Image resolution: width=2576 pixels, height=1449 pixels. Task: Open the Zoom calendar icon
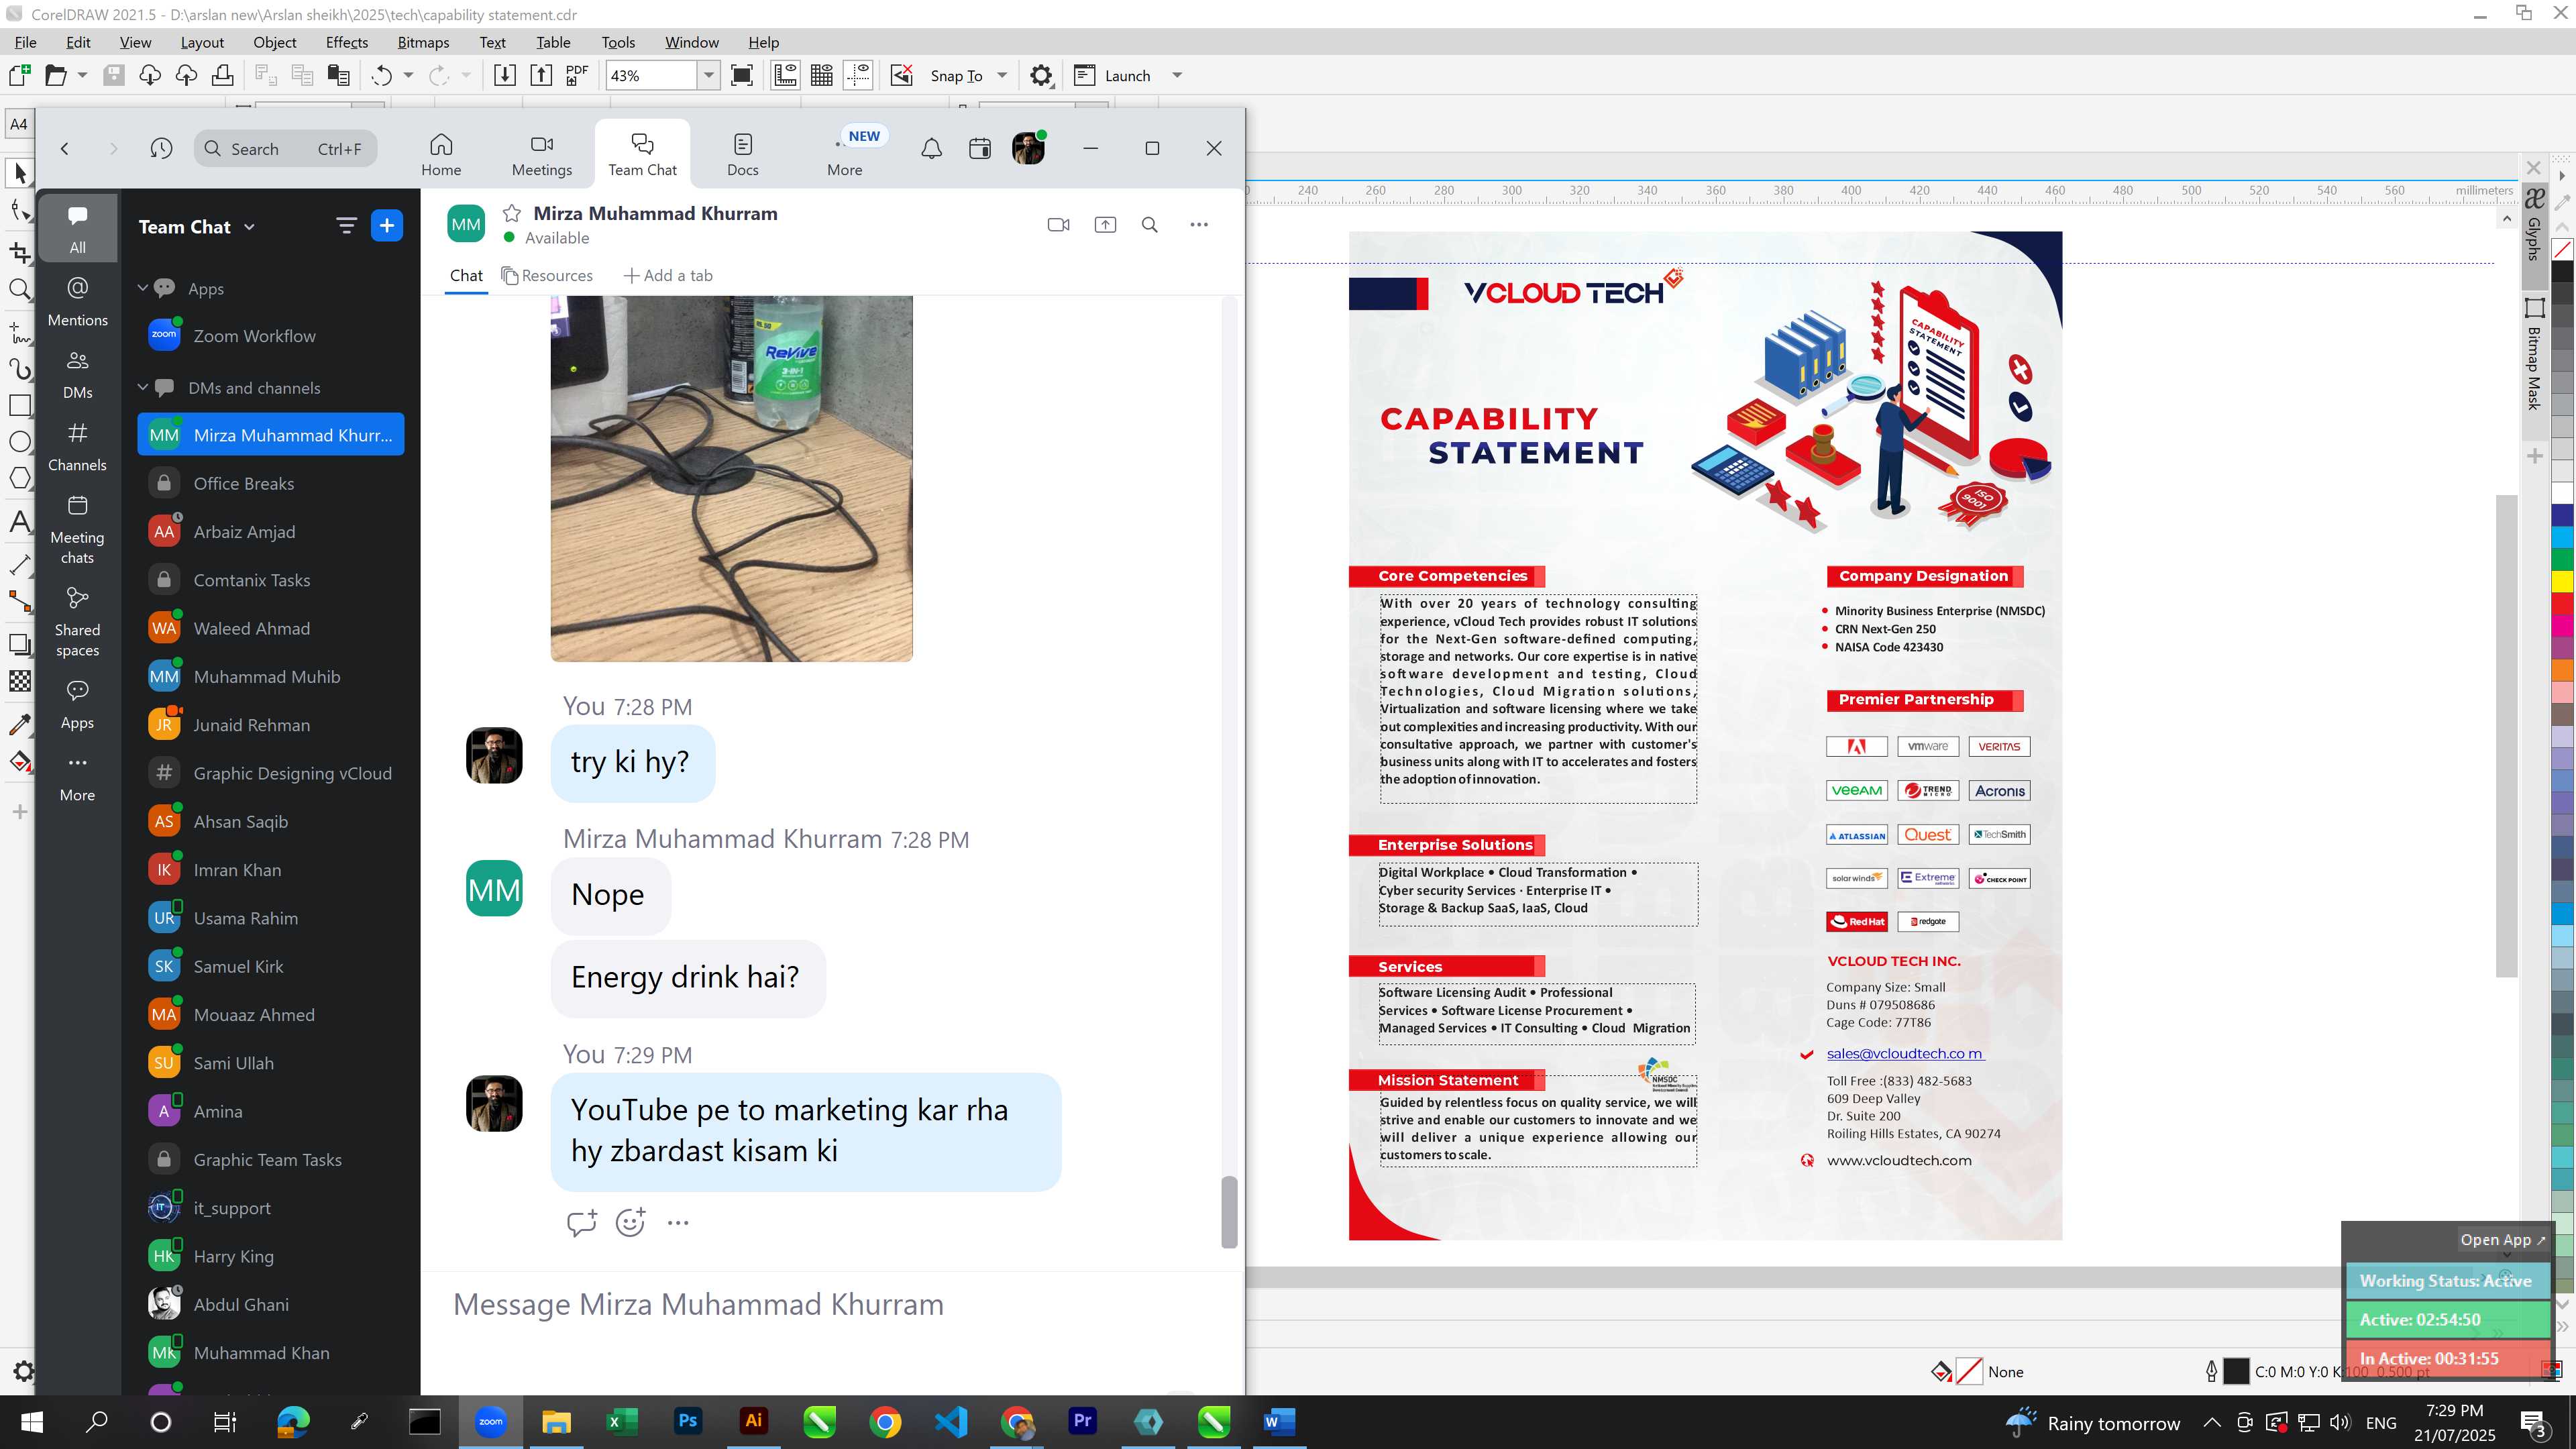(x=980, y=149)
